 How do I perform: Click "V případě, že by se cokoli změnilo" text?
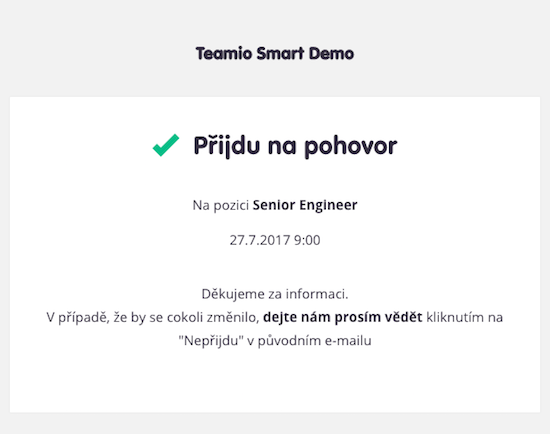click(x=153, y=318)
